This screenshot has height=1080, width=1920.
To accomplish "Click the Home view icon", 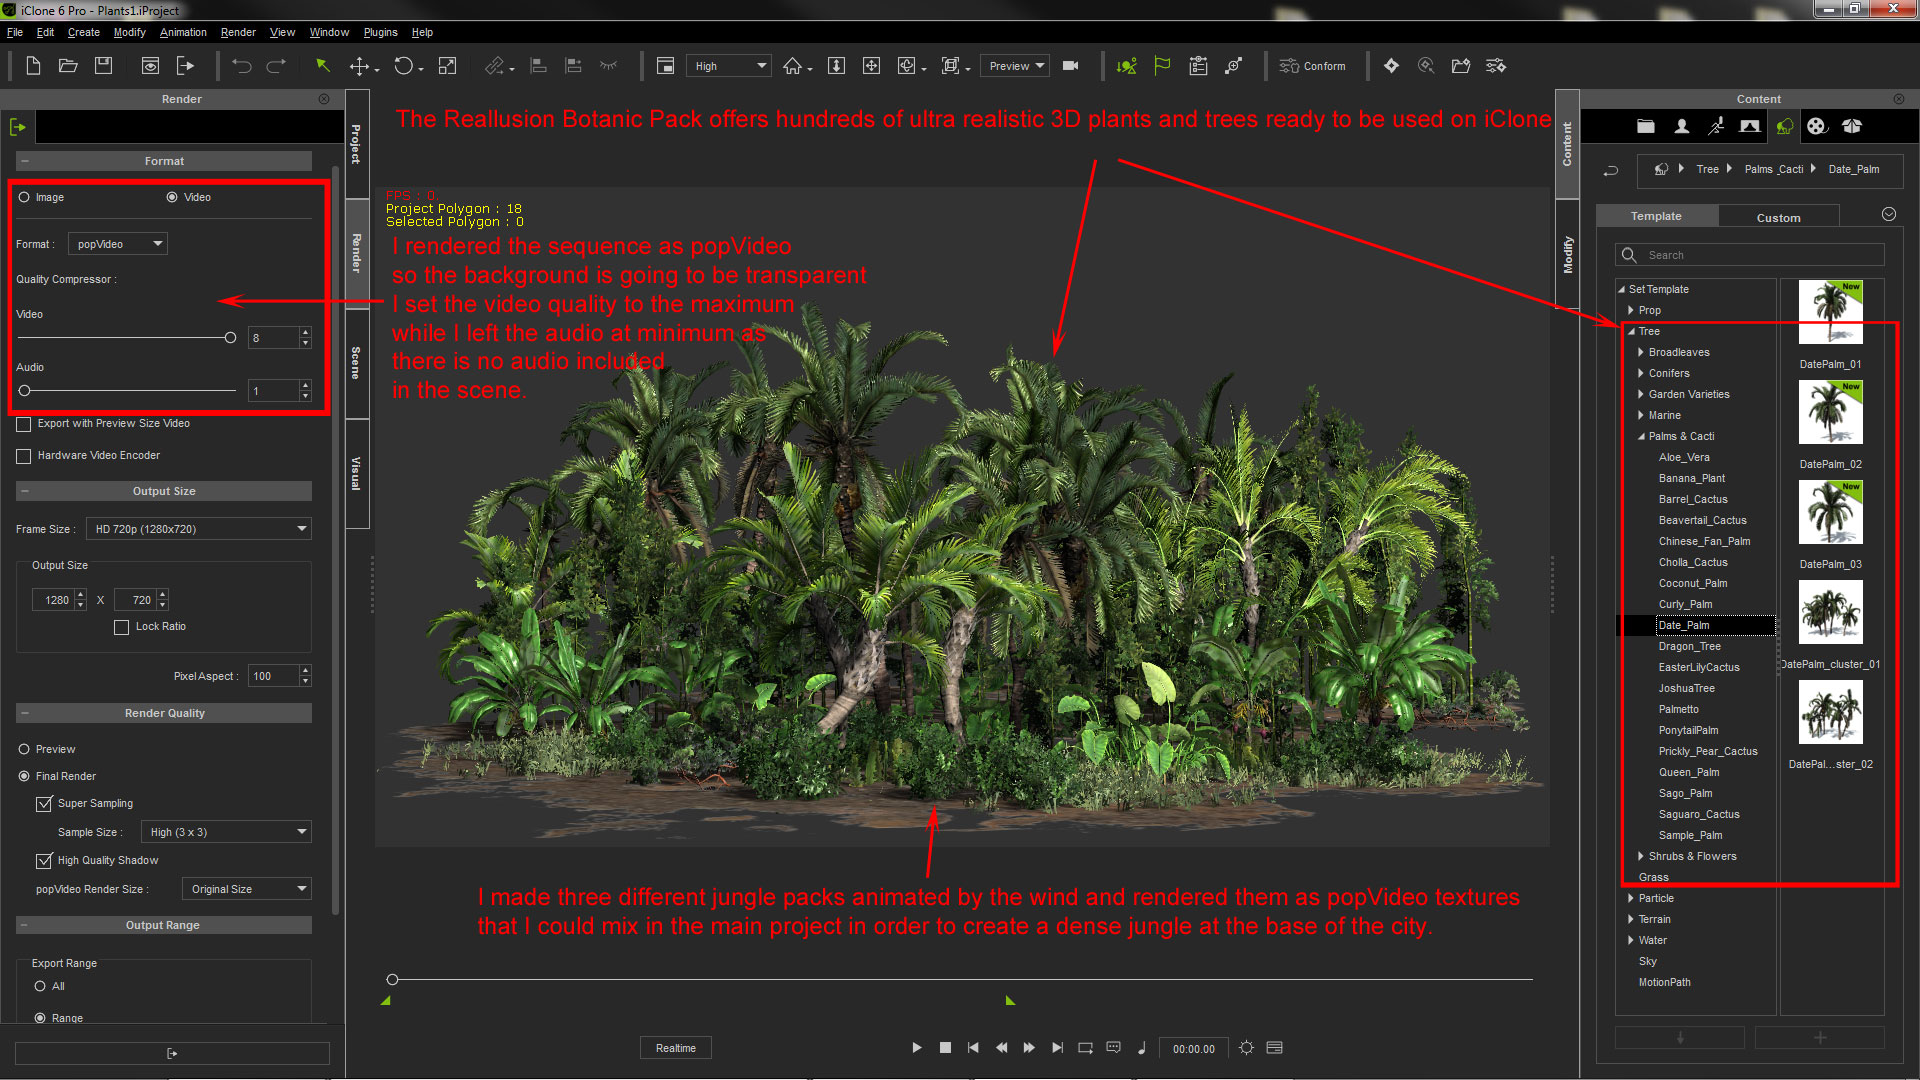I will pos(793,66).
